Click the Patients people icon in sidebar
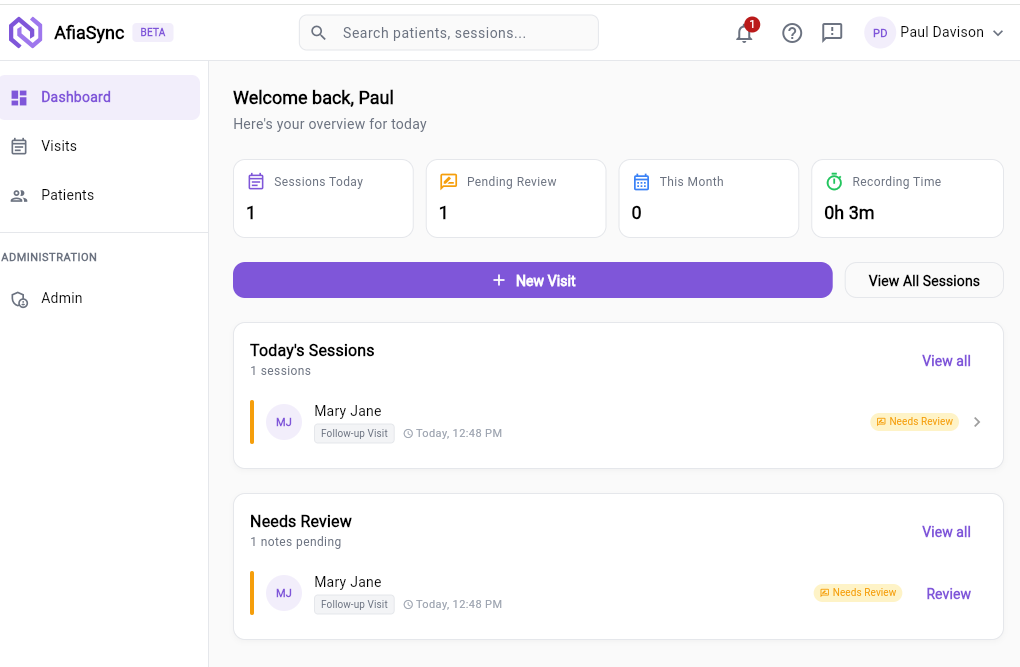 pyautogui.click(x=20, y=195)
